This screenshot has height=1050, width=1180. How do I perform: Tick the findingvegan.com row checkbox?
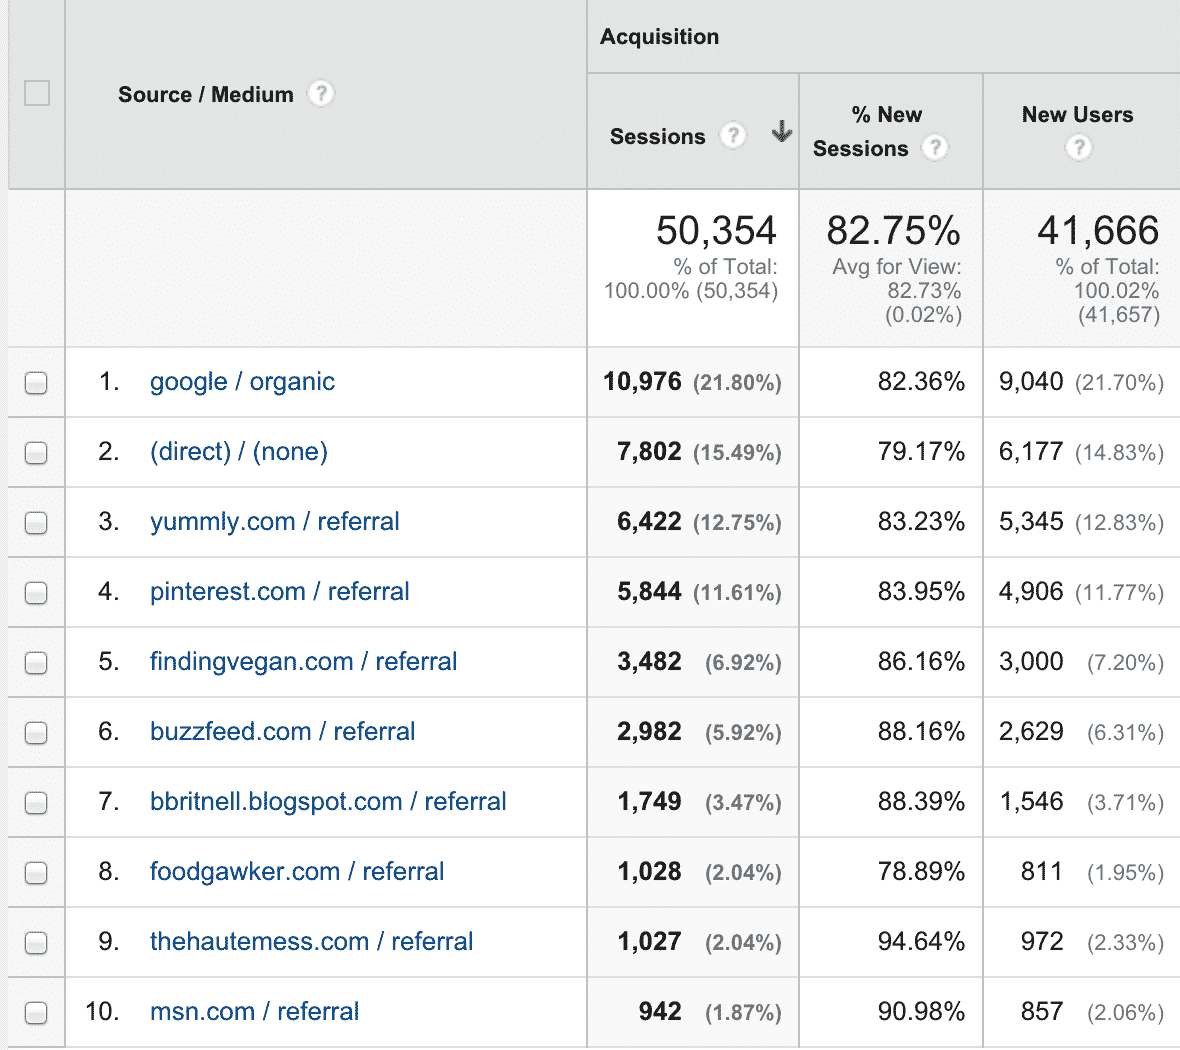36,663
